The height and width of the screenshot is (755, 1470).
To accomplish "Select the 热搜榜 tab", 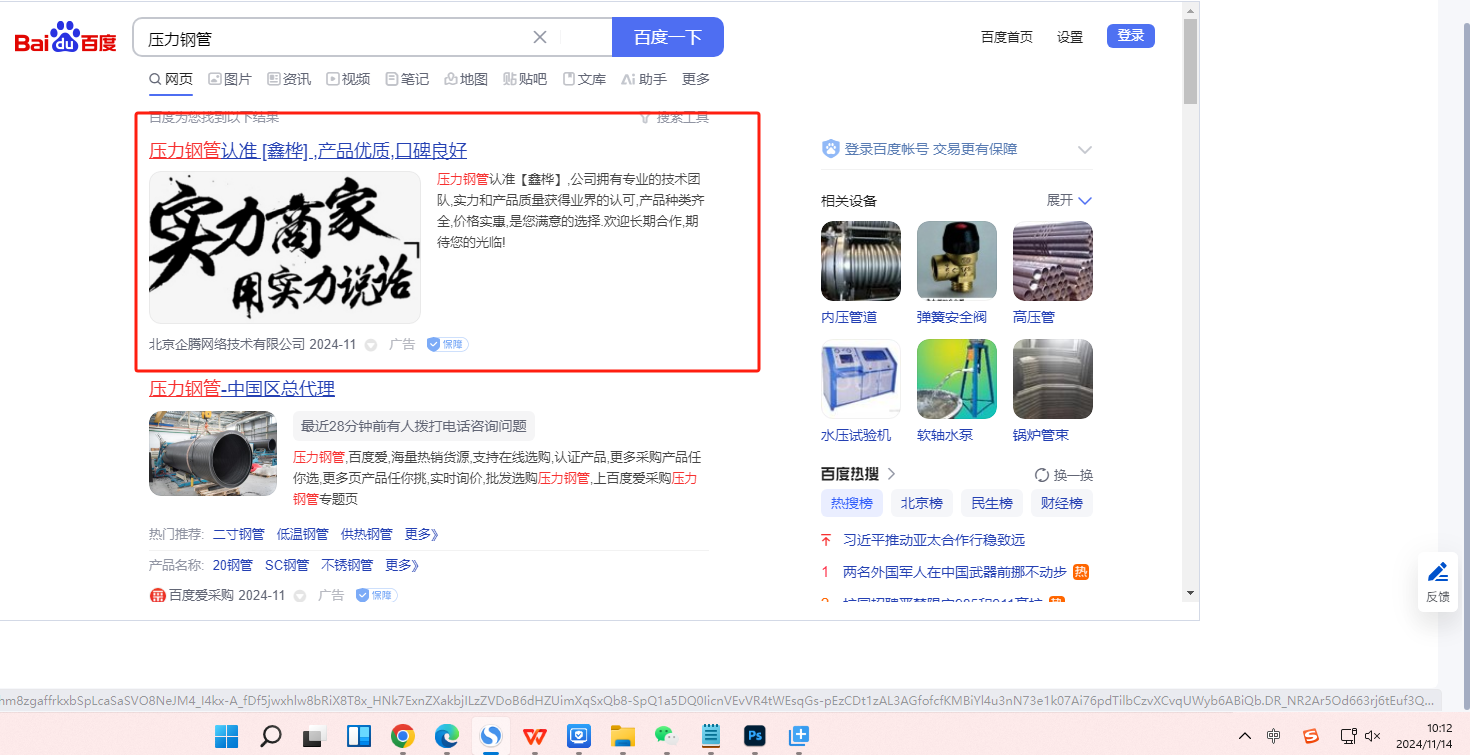I will click(x=852, y=503).
